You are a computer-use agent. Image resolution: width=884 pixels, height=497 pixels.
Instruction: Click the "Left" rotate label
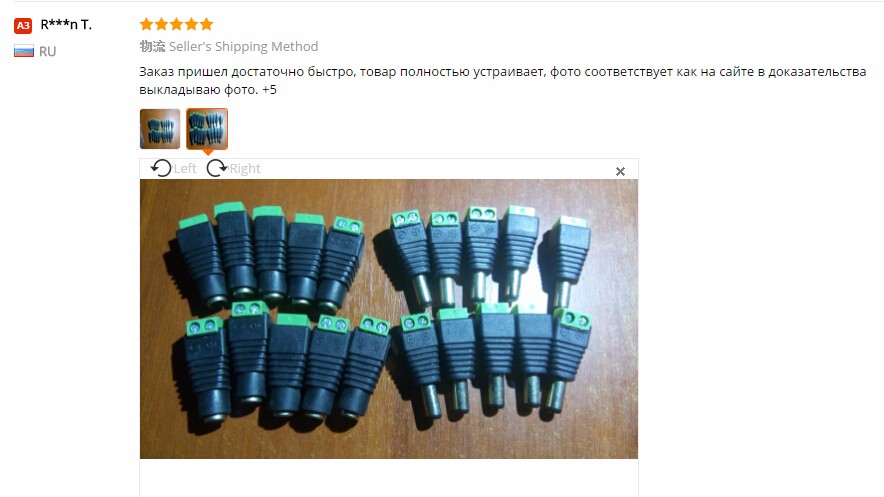coord(185,168)
